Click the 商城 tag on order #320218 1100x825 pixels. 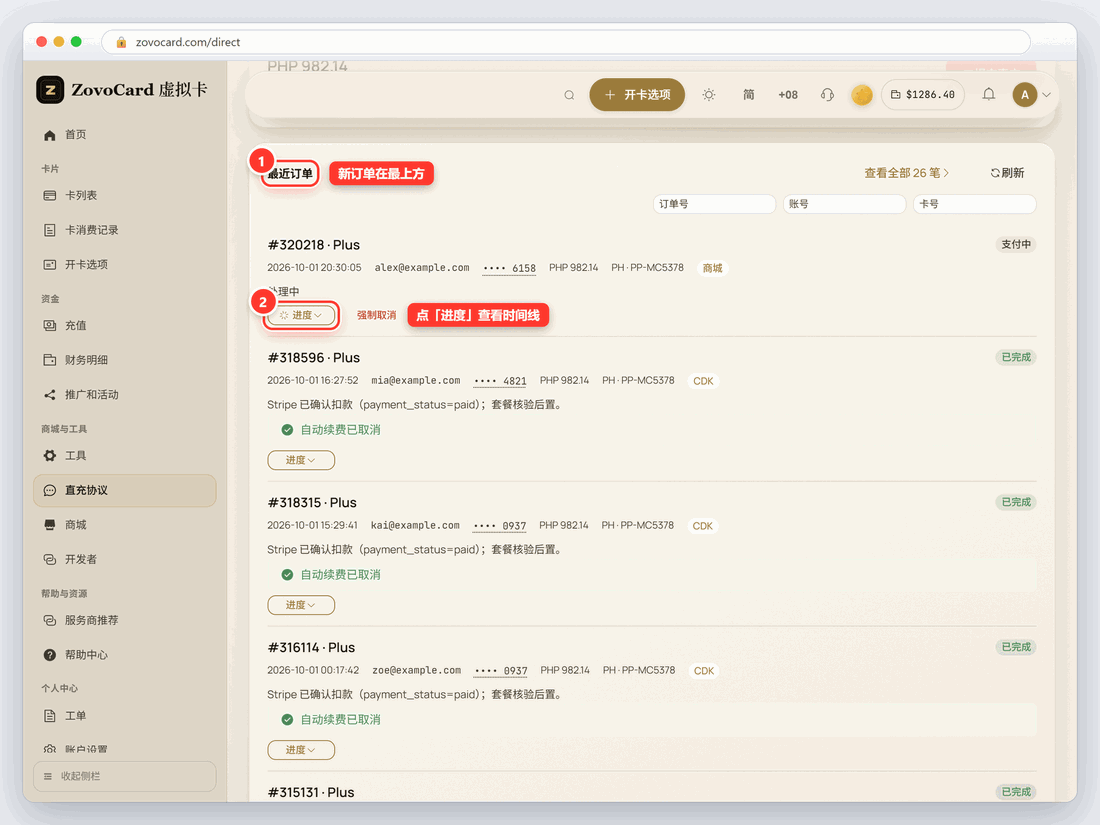712,268
